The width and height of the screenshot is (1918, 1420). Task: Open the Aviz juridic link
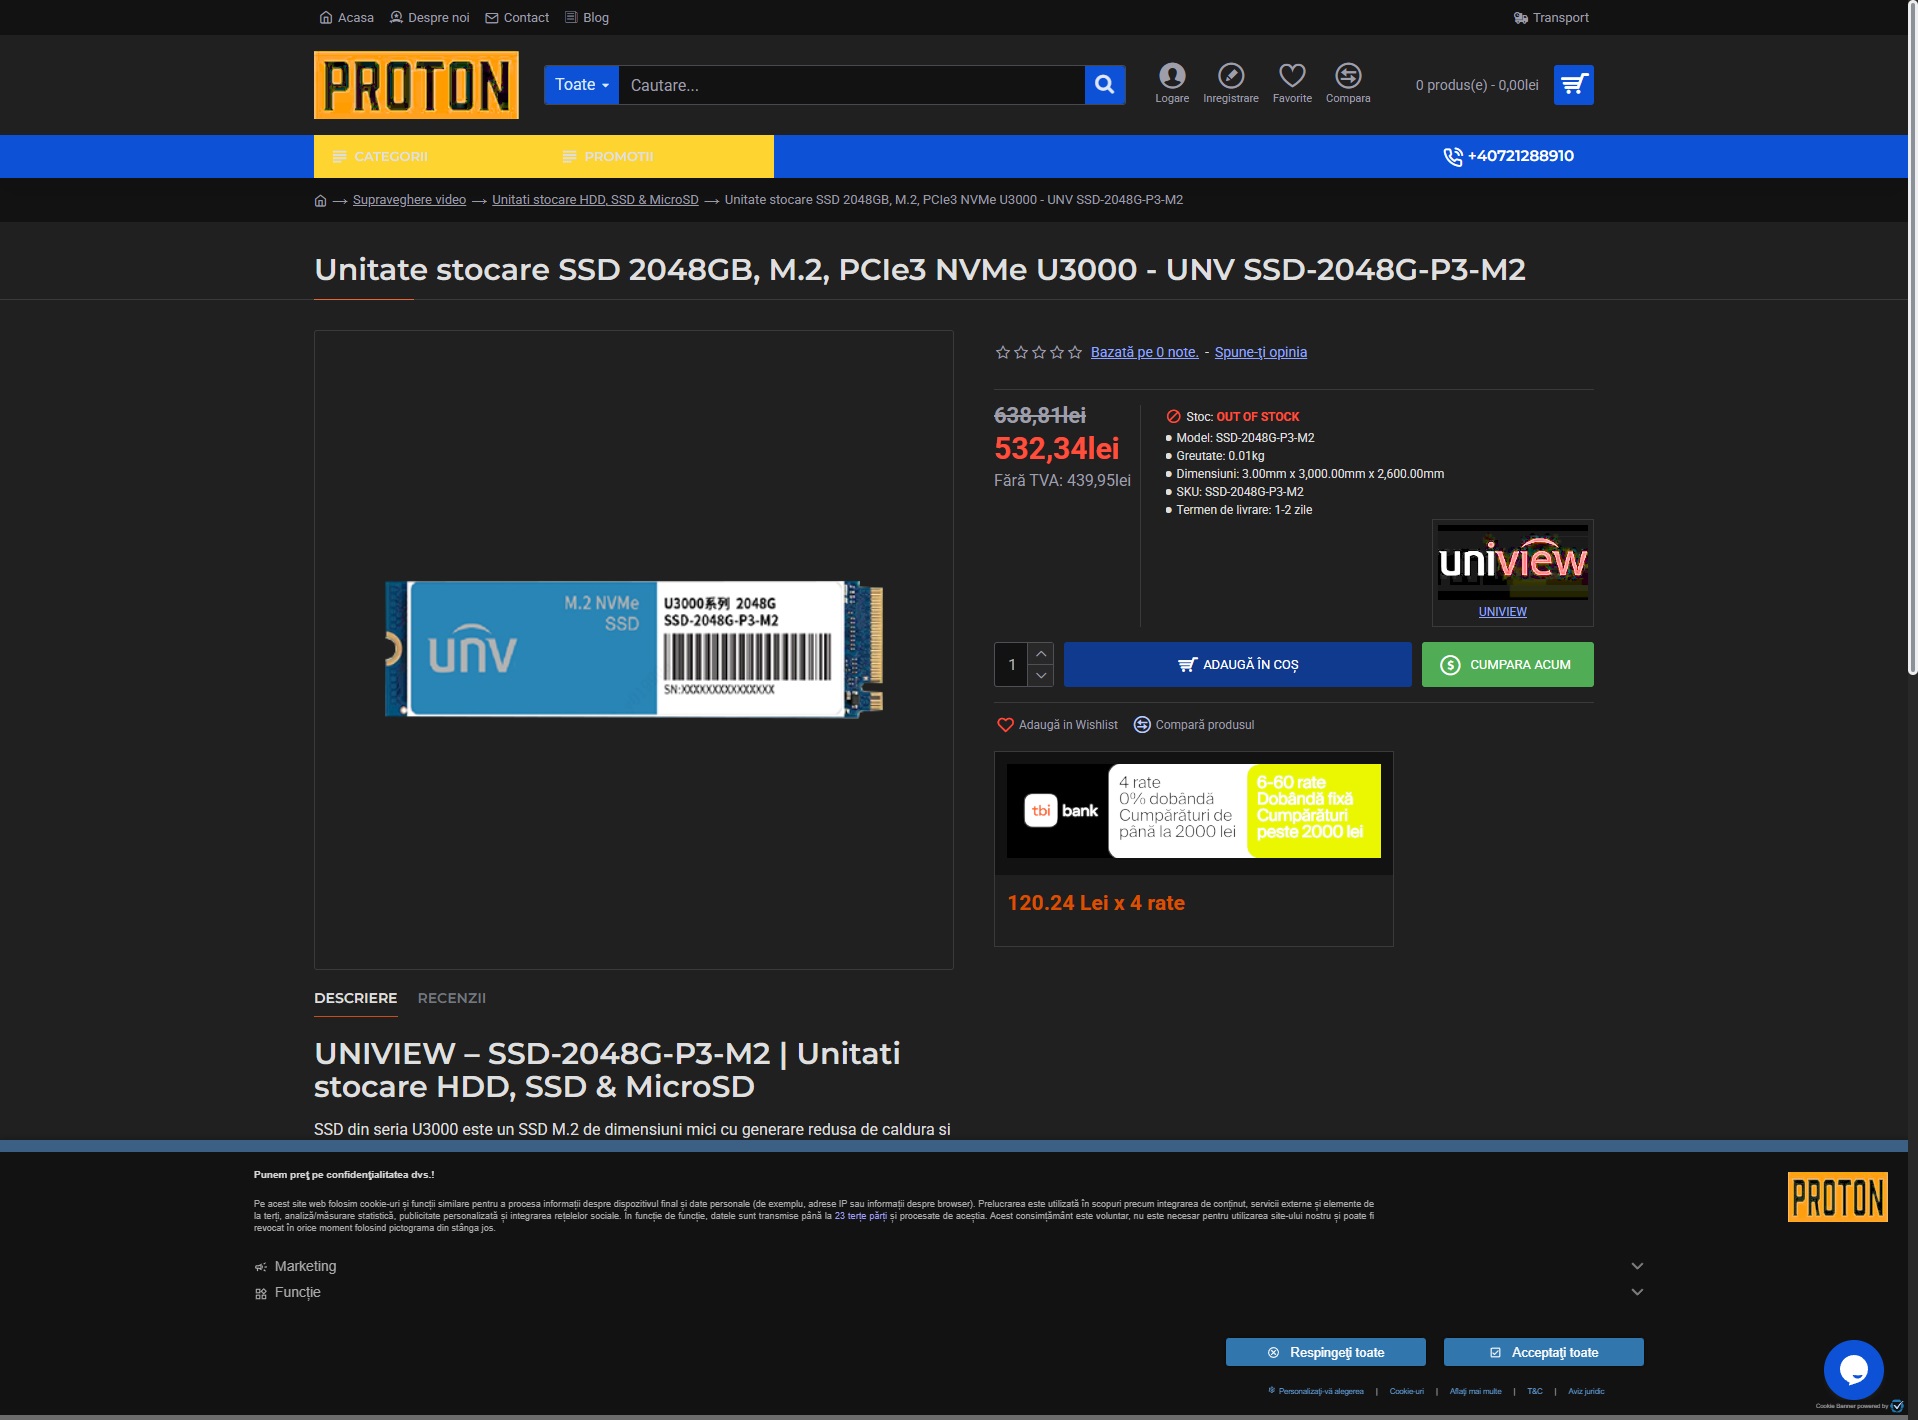(x=1586, y=1391)
